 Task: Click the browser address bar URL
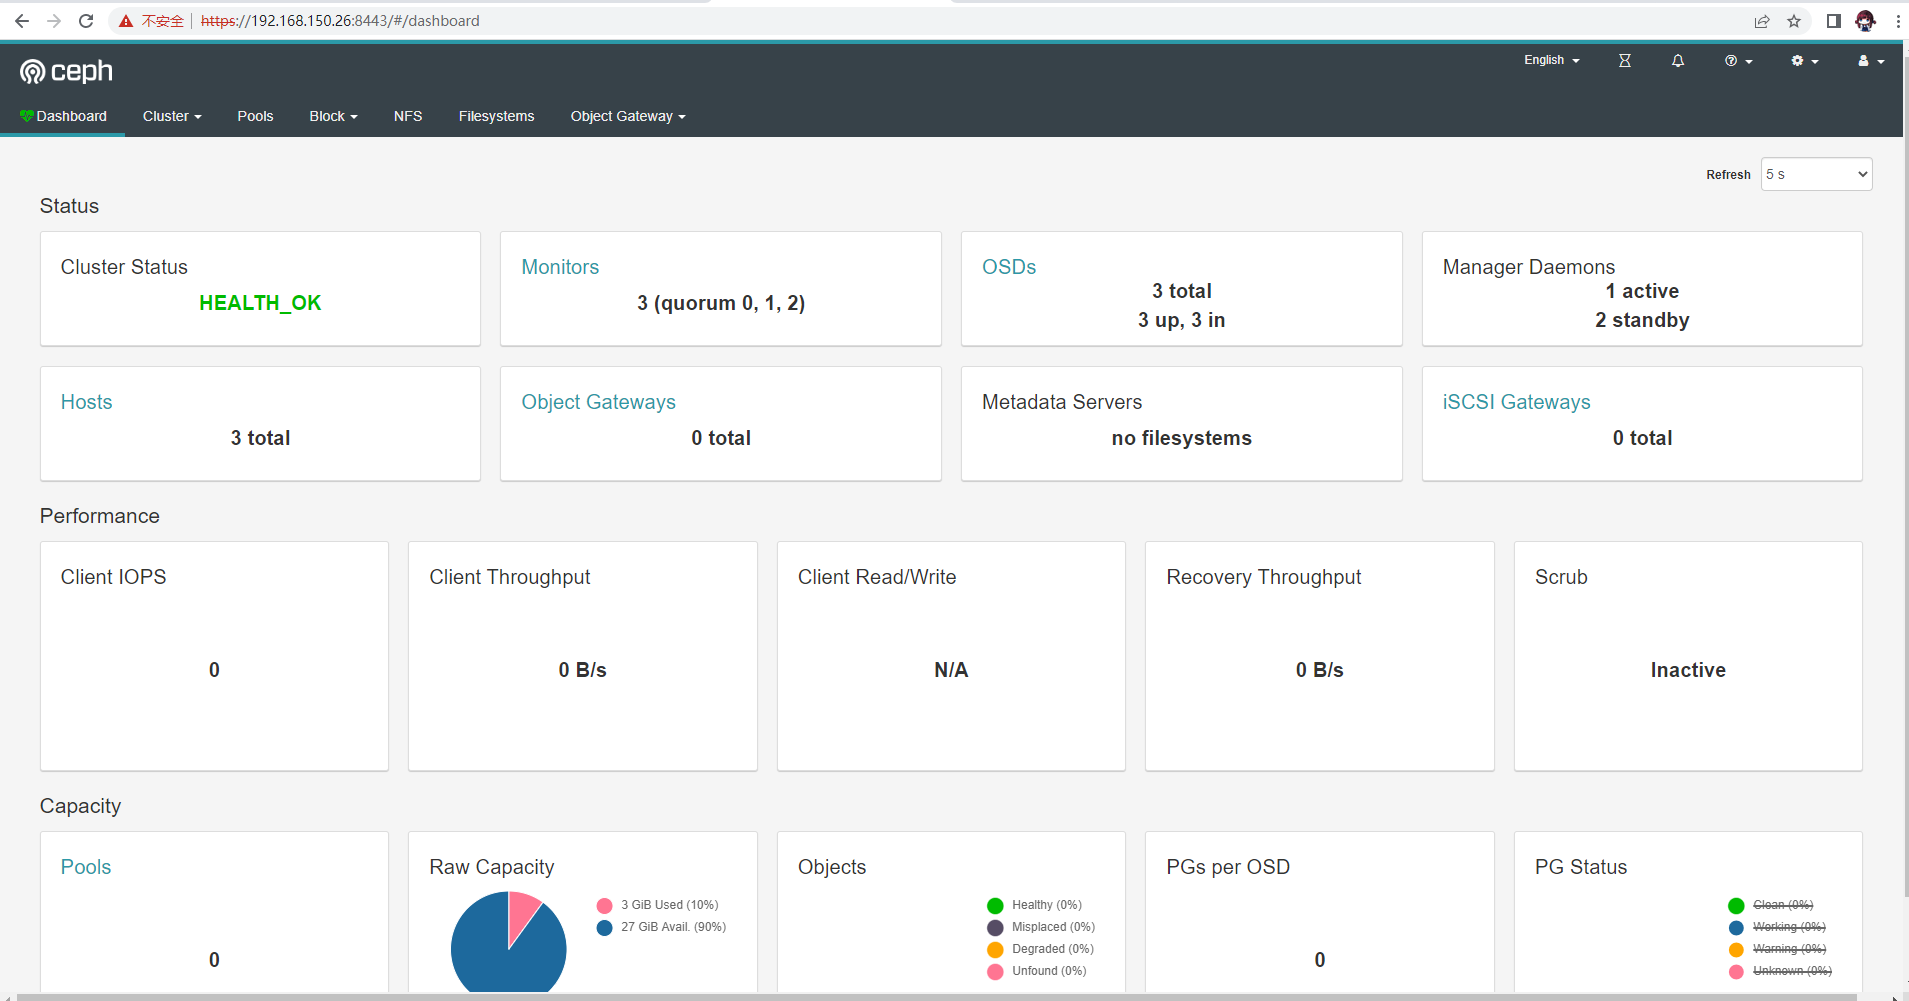[x=340, y=21]
